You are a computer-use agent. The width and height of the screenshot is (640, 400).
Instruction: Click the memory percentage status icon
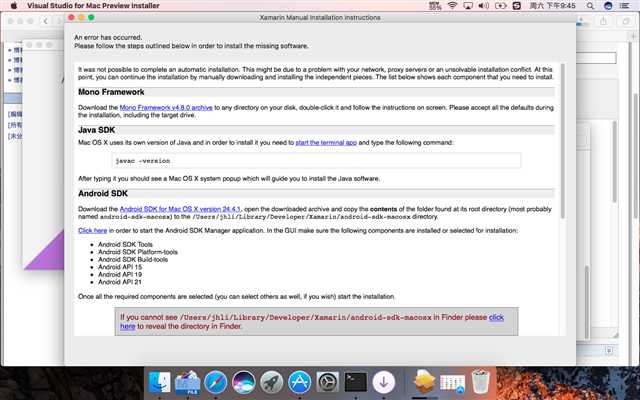(435, 6)
